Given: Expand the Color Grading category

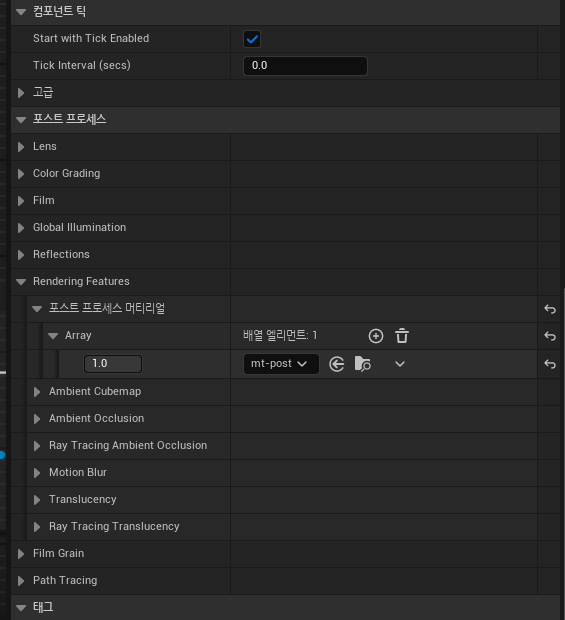Looking at the screenshot, I should click(x=21, y=174).
